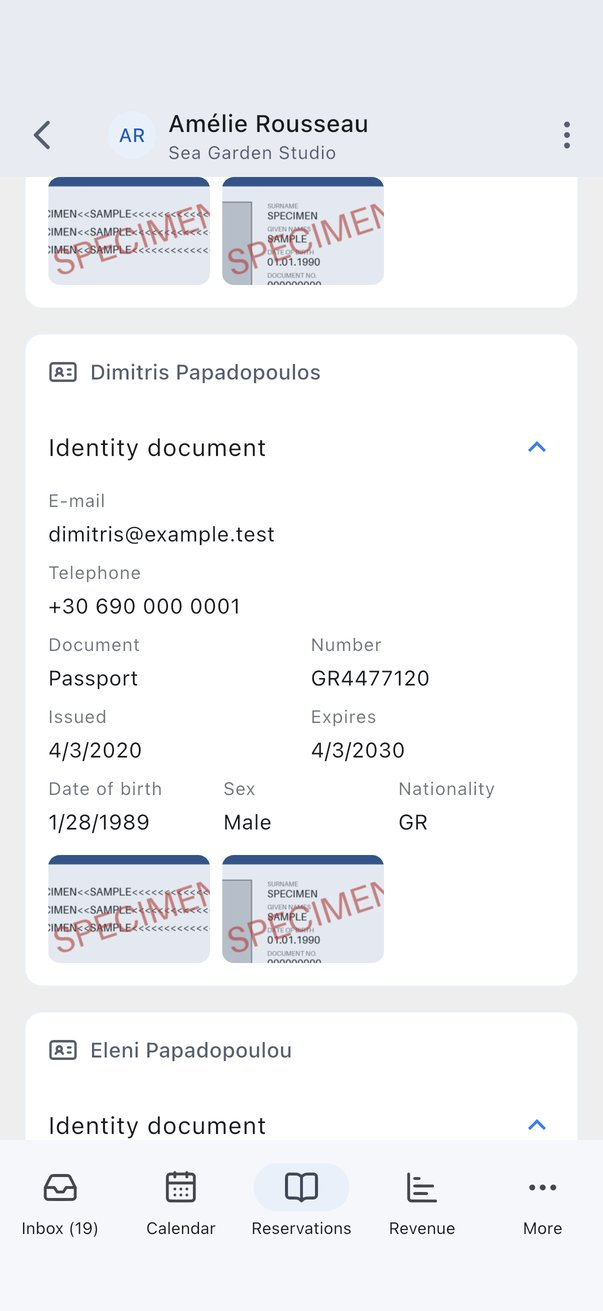The width and height of the screenshot is (603, 1311).
Task: Collapse Eleni's Identity document chevron
Action: [x=537, y=1125]
